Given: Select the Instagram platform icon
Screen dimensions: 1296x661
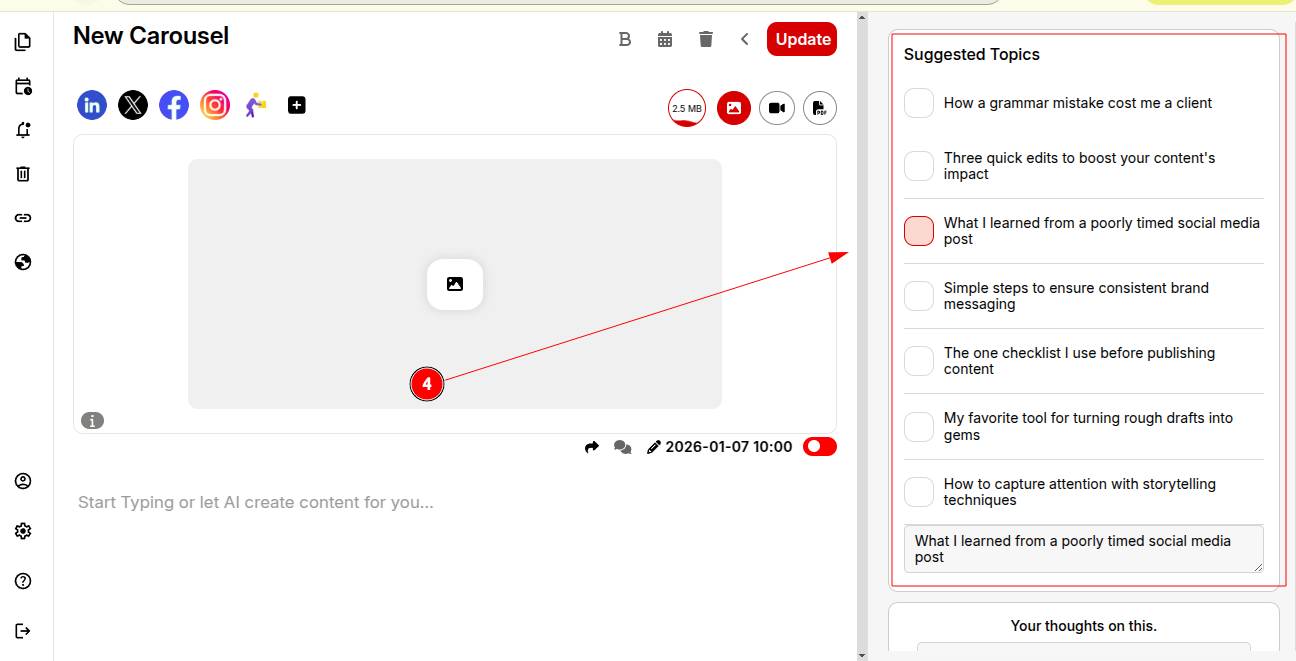Looking at the screenshot, I should click(215, 105).
